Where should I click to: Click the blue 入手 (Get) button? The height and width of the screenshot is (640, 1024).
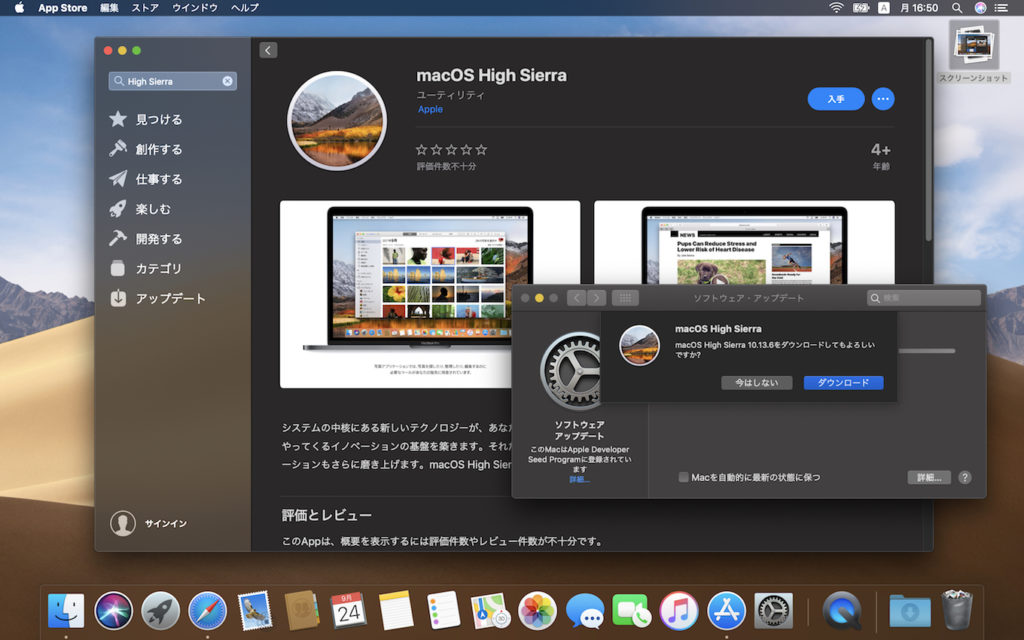pyautogui.click(x=836, y=99)
